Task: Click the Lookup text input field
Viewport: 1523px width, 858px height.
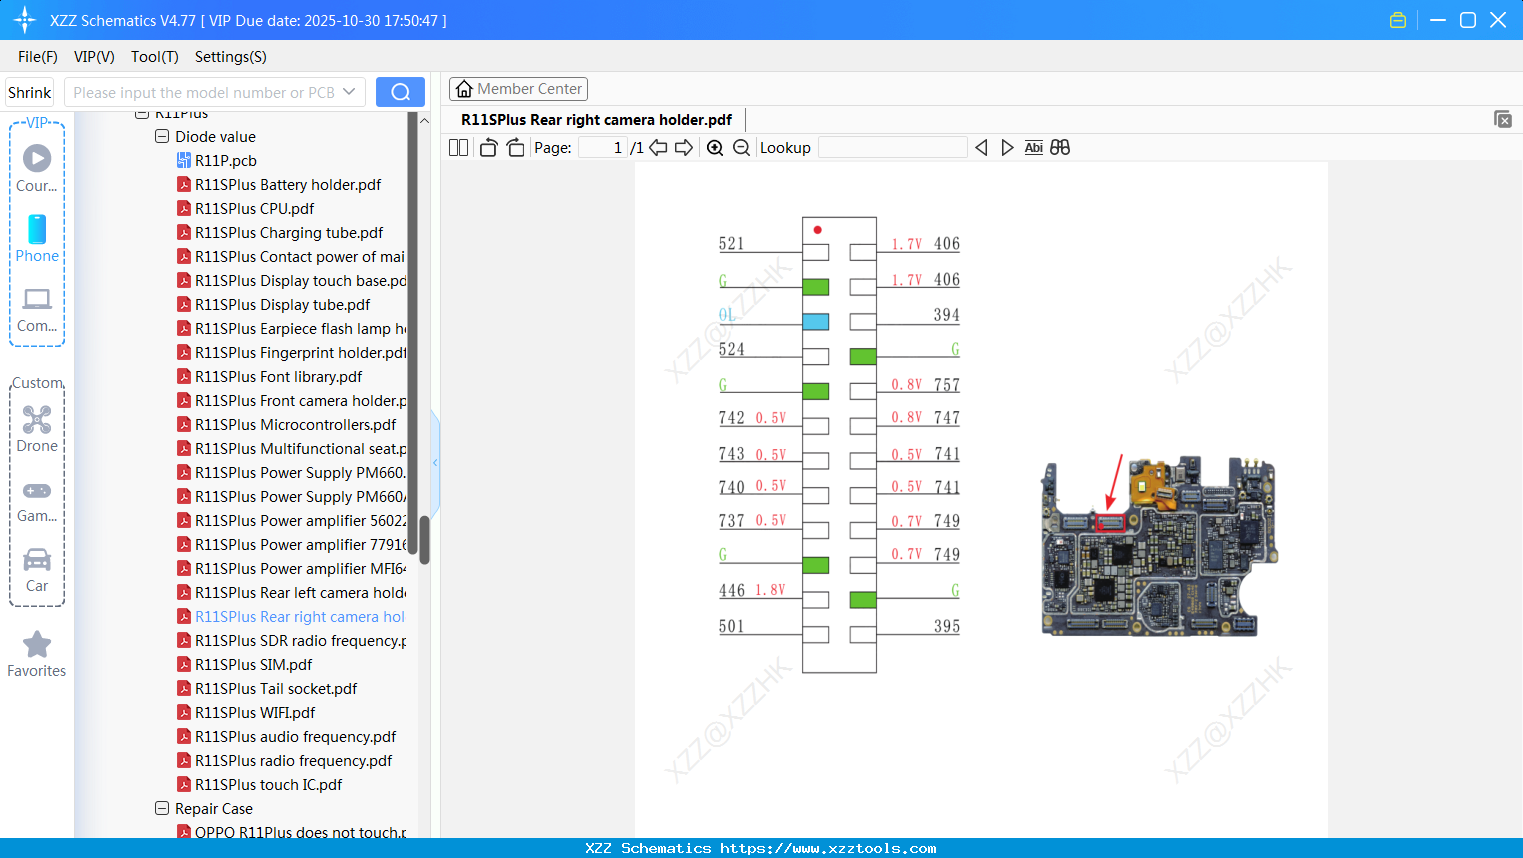Action: point(892,148)
